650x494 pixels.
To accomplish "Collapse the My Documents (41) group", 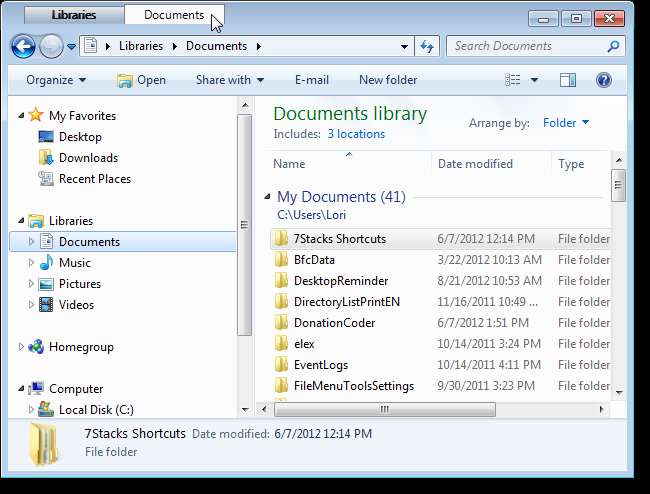I will (268, 197).
